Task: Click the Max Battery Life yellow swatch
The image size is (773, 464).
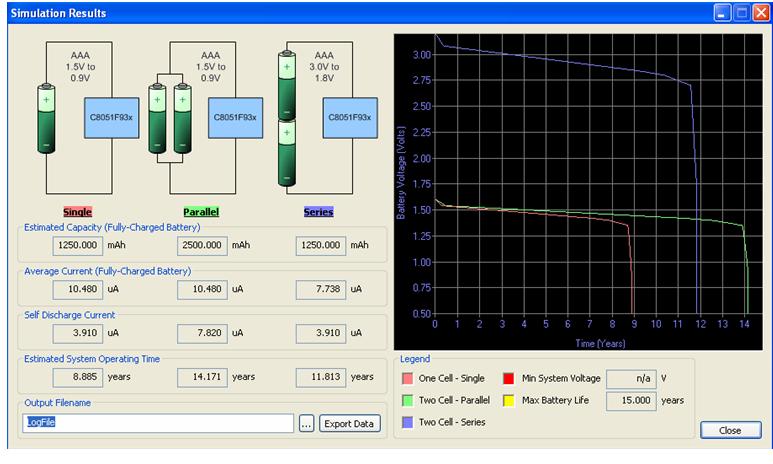Action: 508,401
